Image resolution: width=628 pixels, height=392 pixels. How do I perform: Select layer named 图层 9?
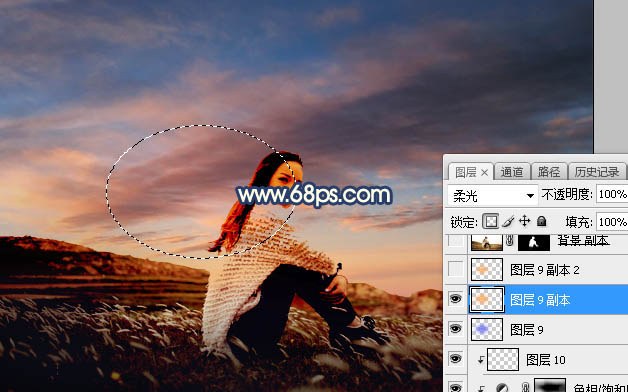[x=527, y=330]
